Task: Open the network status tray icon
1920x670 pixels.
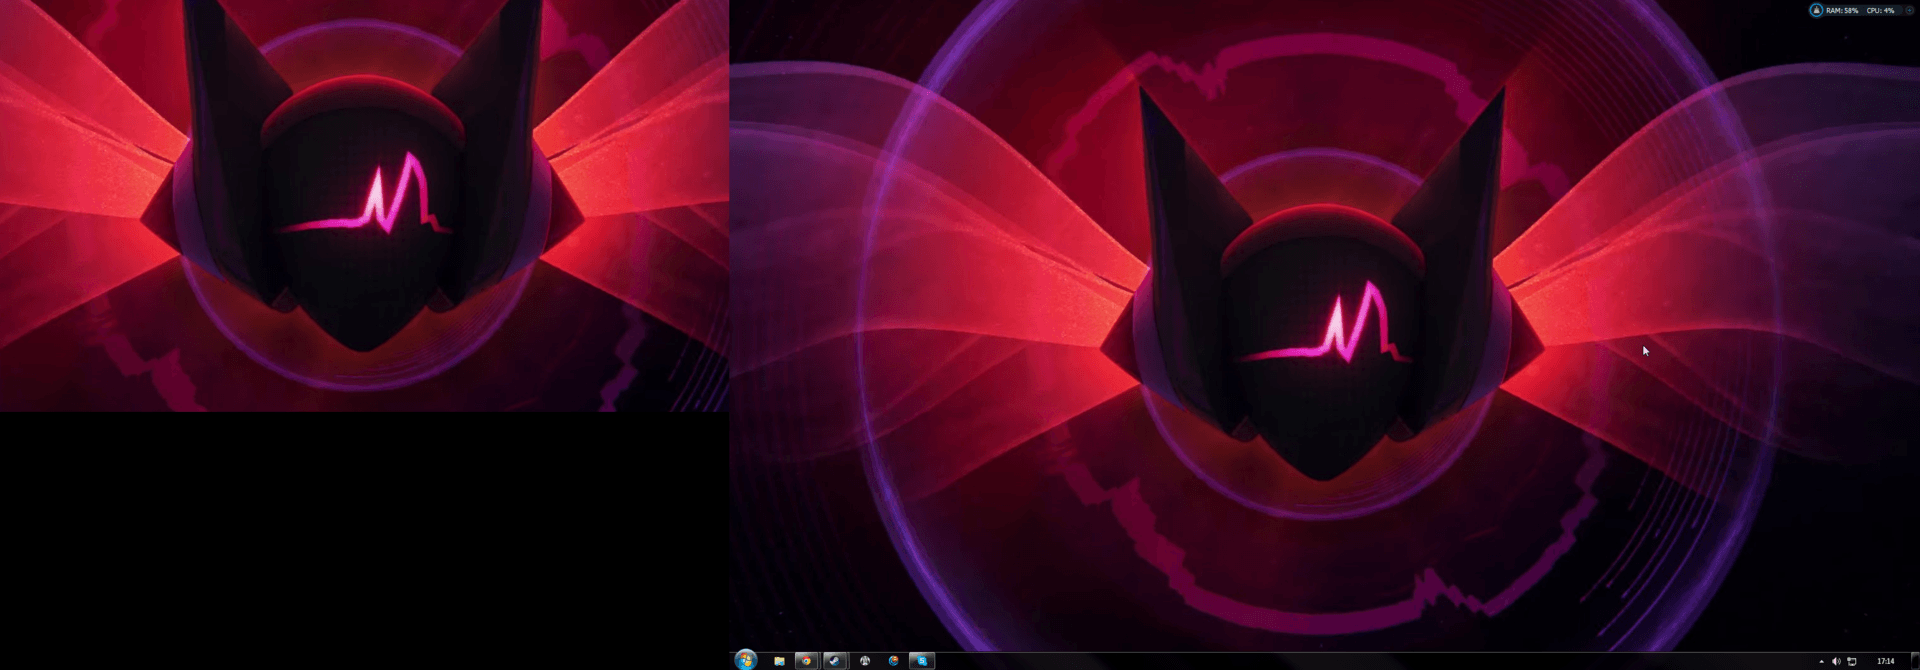Action: point(1852,661)
